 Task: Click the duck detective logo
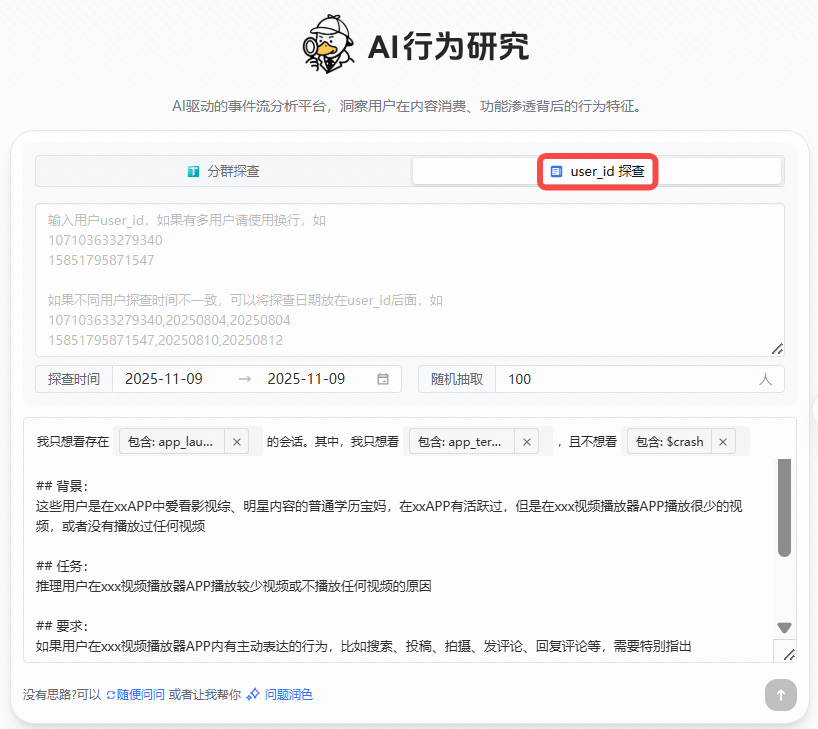coord(329,44)
